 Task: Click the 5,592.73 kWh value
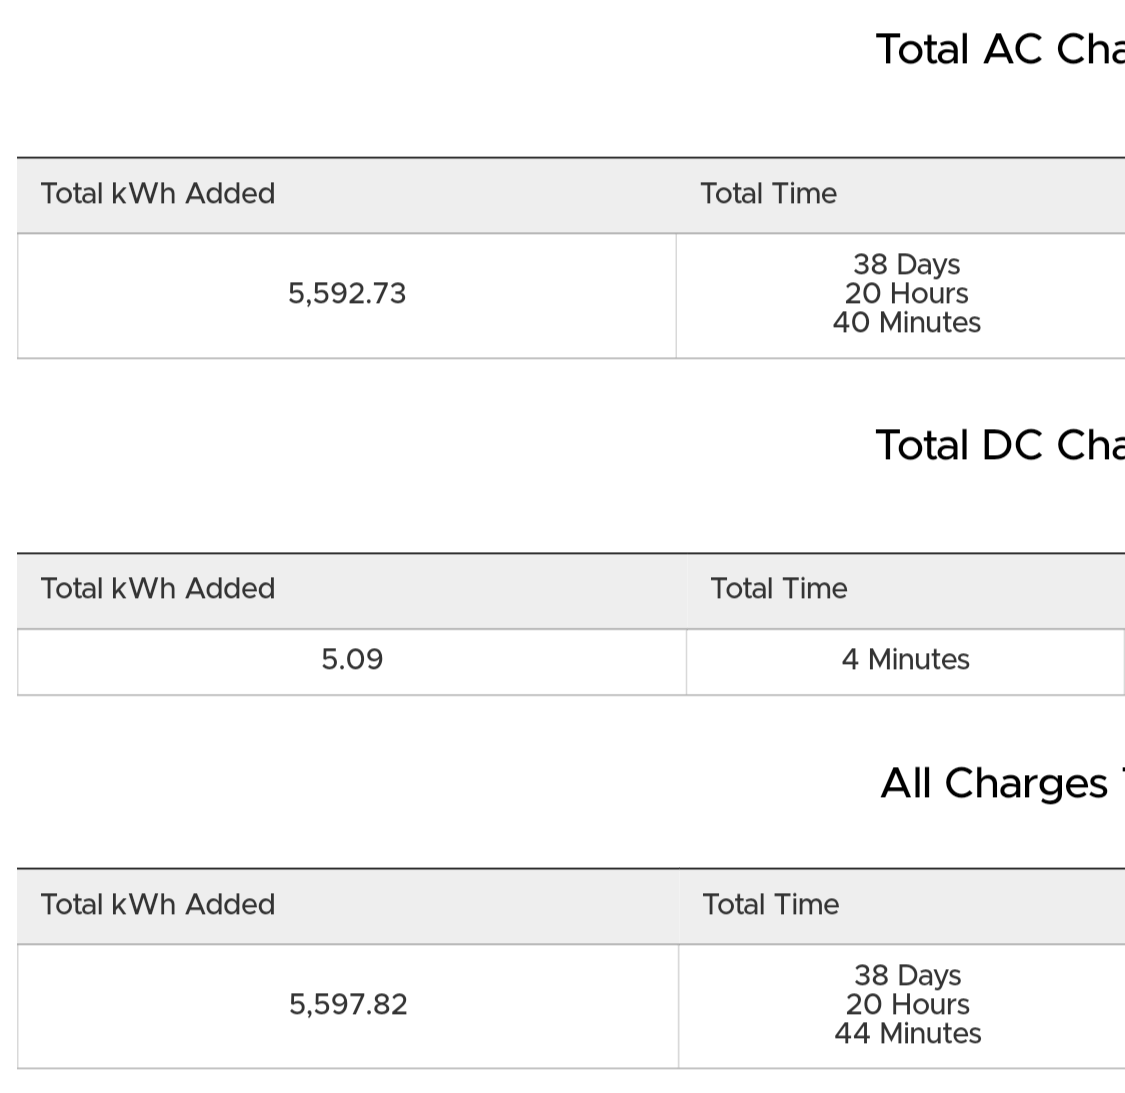[x=347, y=294]
